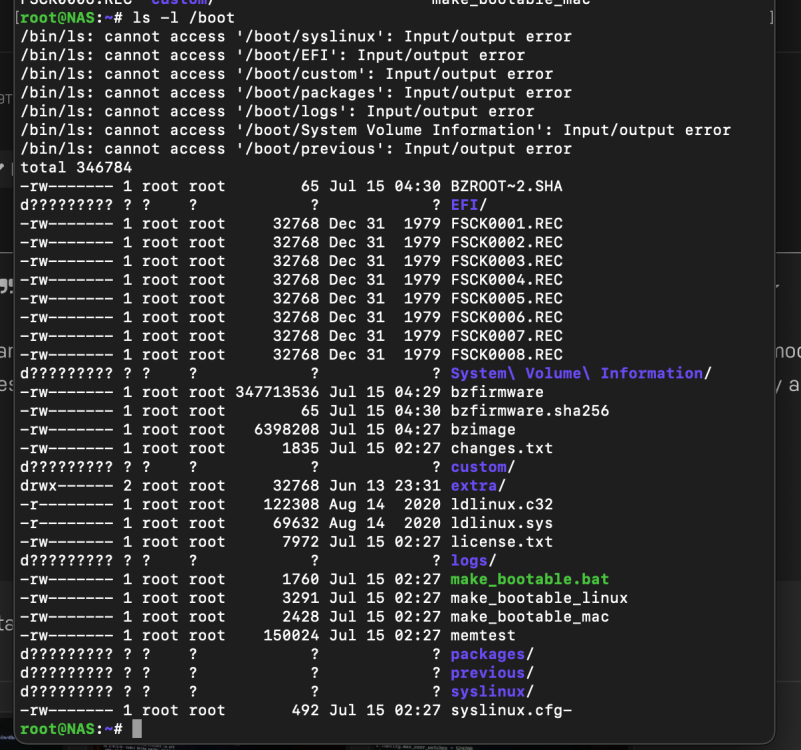Click the '/boot/custom' Input/output error line
The image size is (801, 750).
tap(287, 74)
